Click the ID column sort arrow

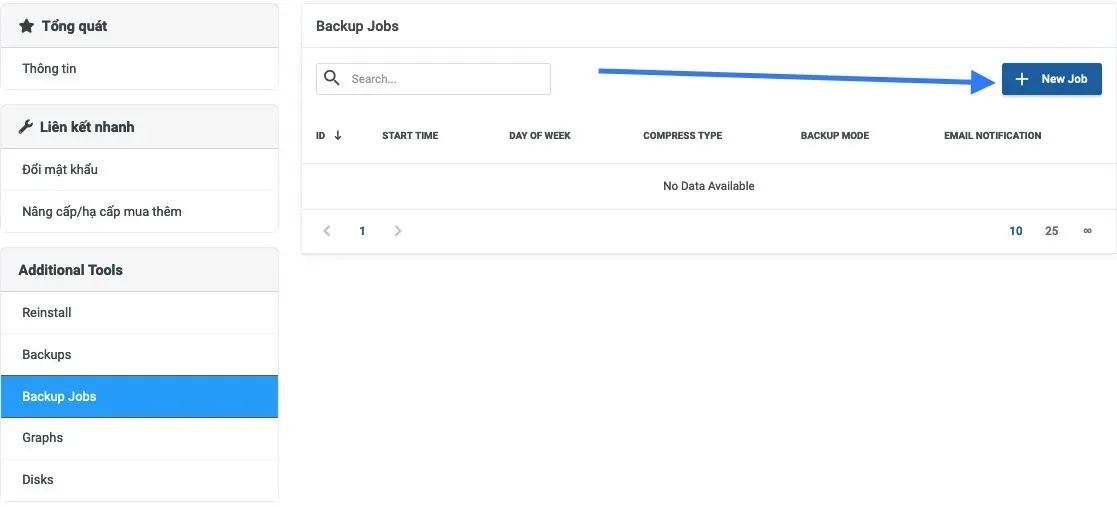(x=338, y=135)
